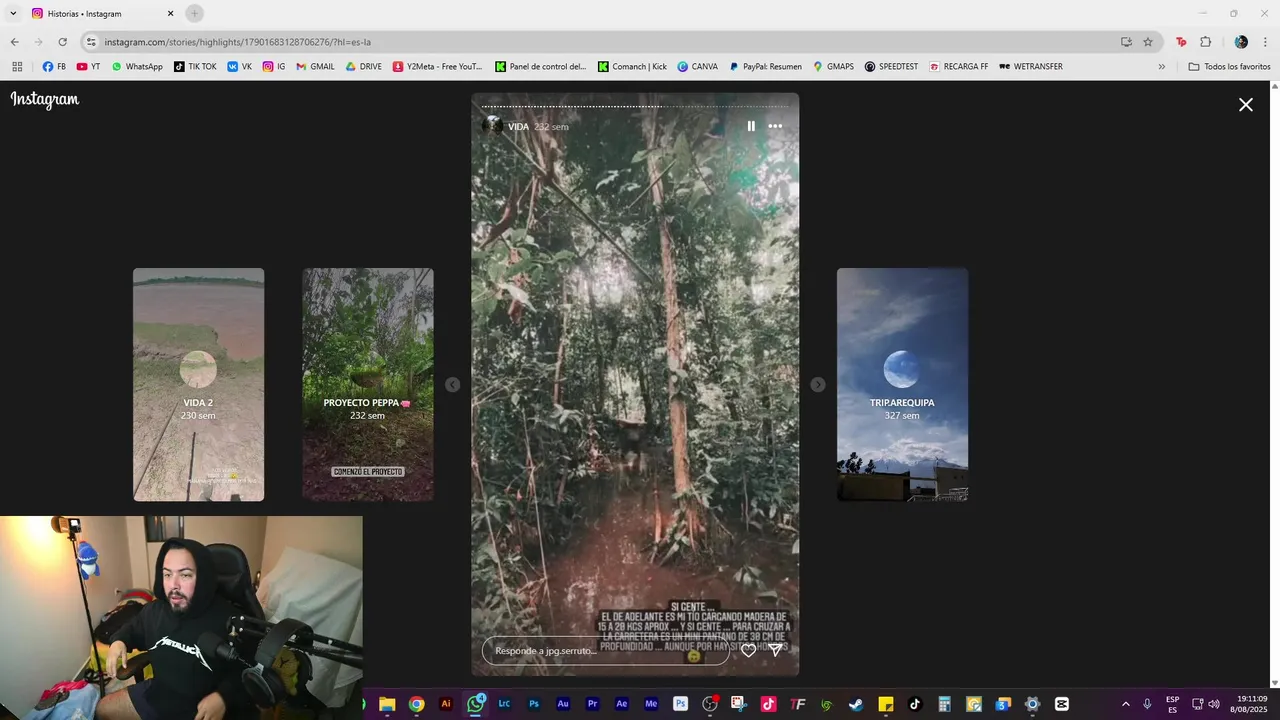This screenshot has width=1280, height=720.
Task: Open the WhatsApp bookmark
Action: click(137, 67)
